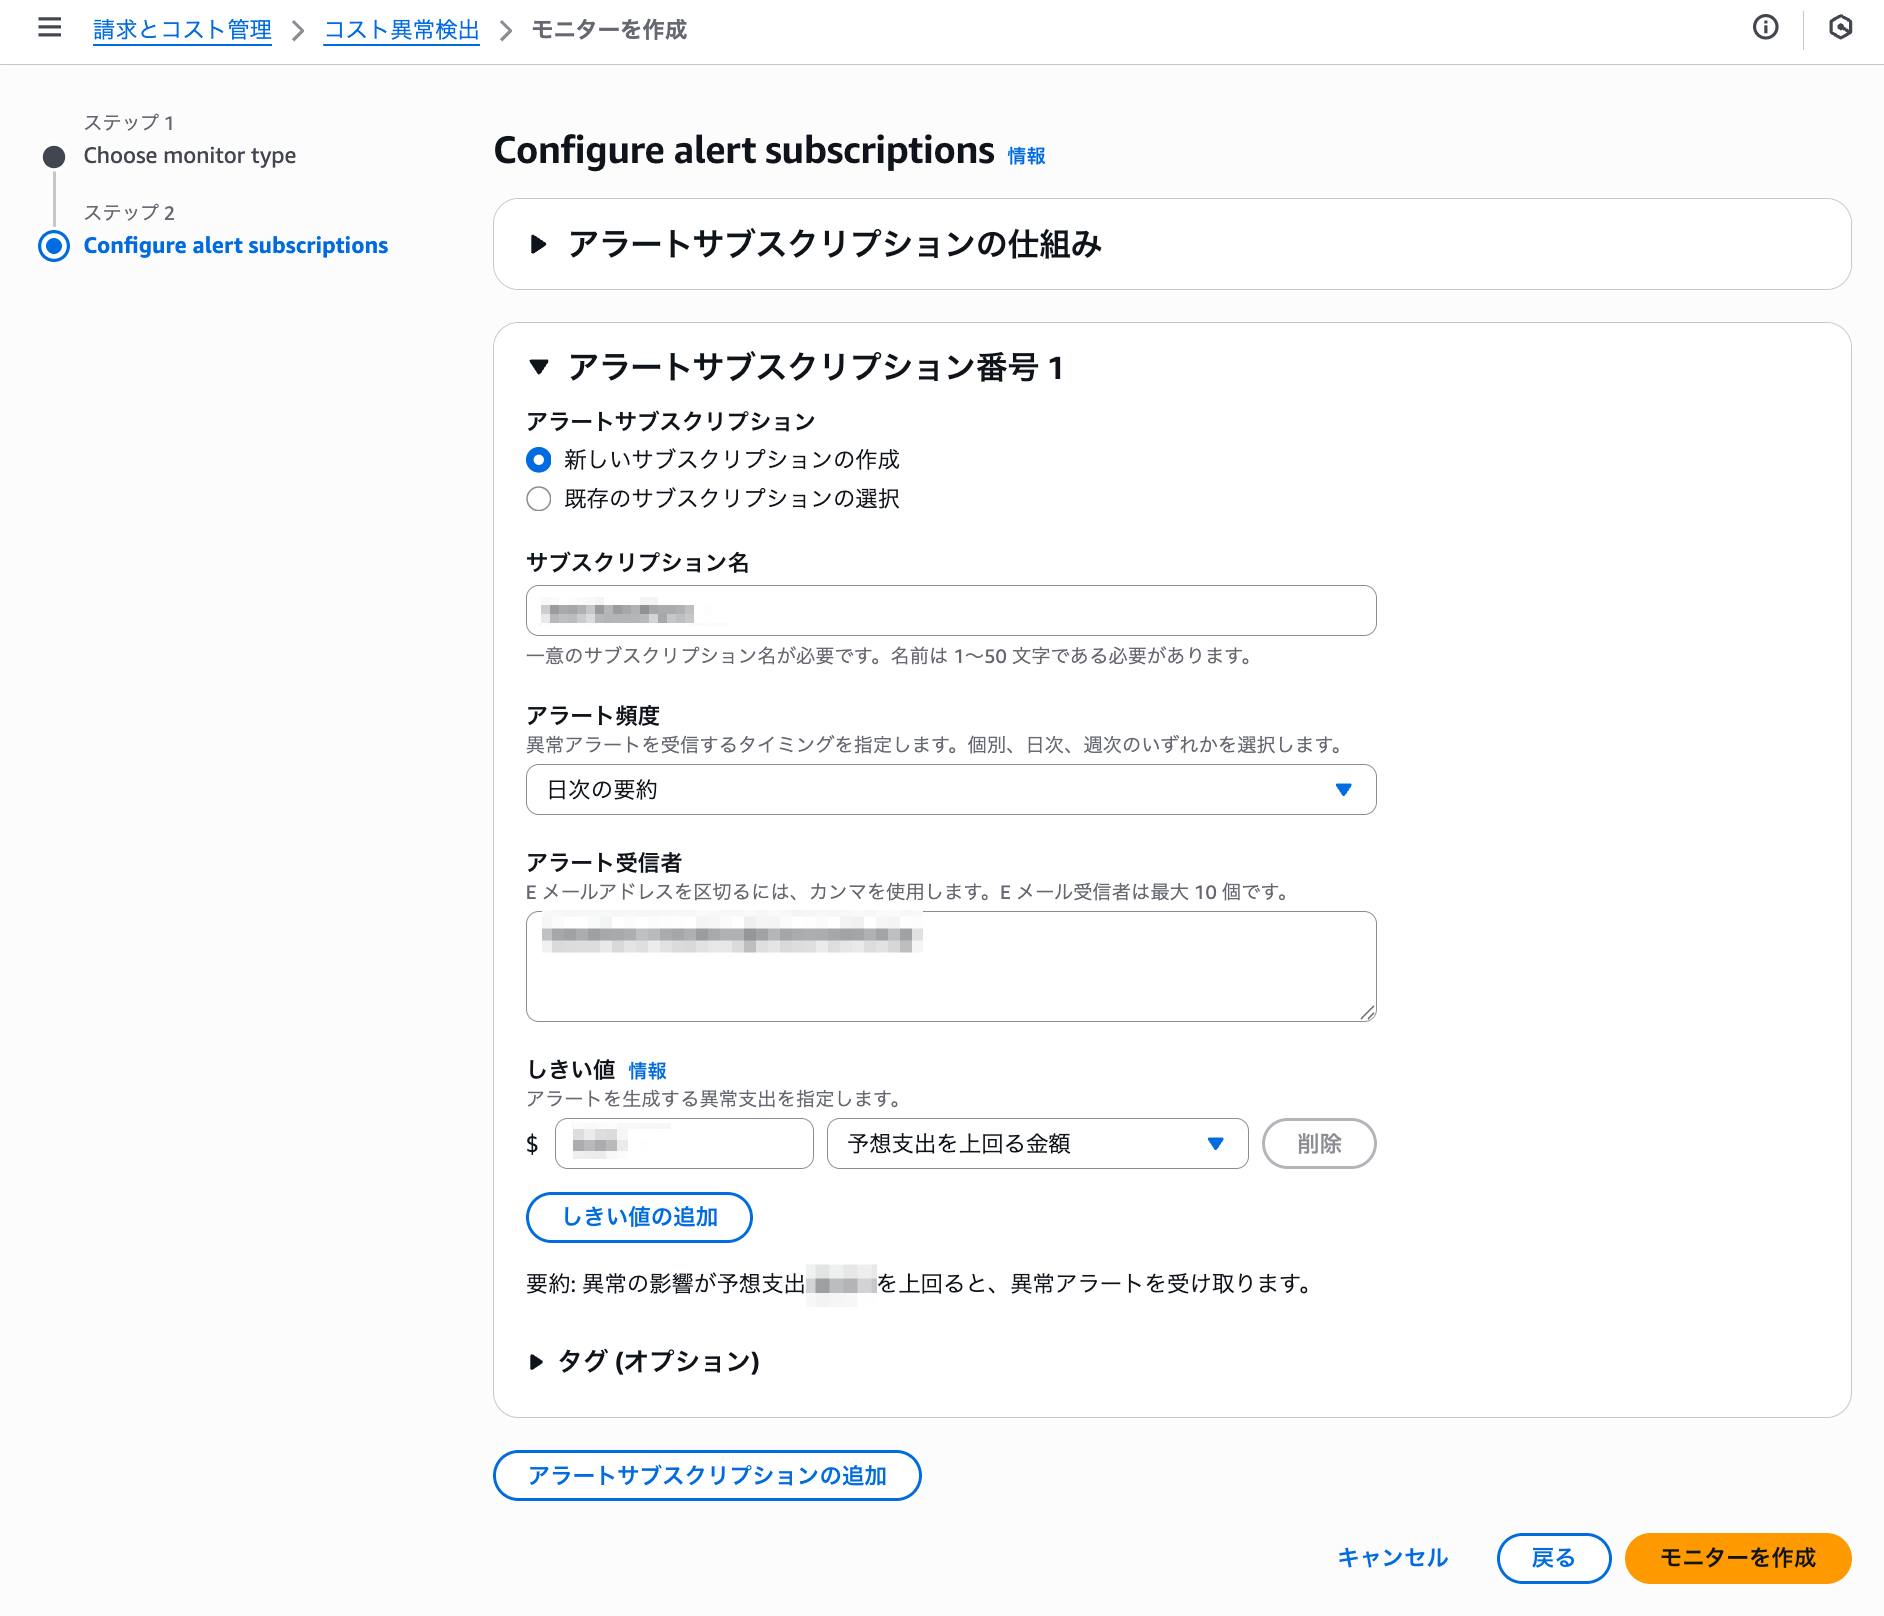This screenshot has height=1616, width=1884.
Task: Go to 請求とコスト管理 breadcrumb
Action: coord(182,30)
